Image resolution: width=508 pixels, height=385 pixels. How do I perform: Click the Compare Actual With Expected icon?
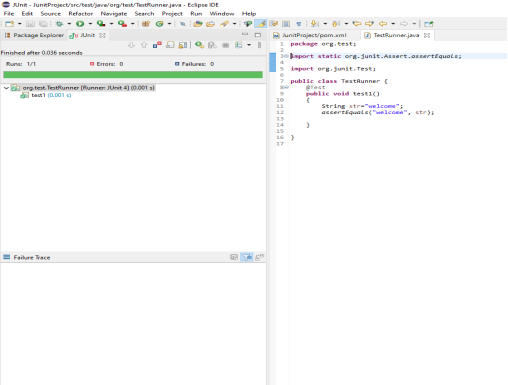pos(259,257)
